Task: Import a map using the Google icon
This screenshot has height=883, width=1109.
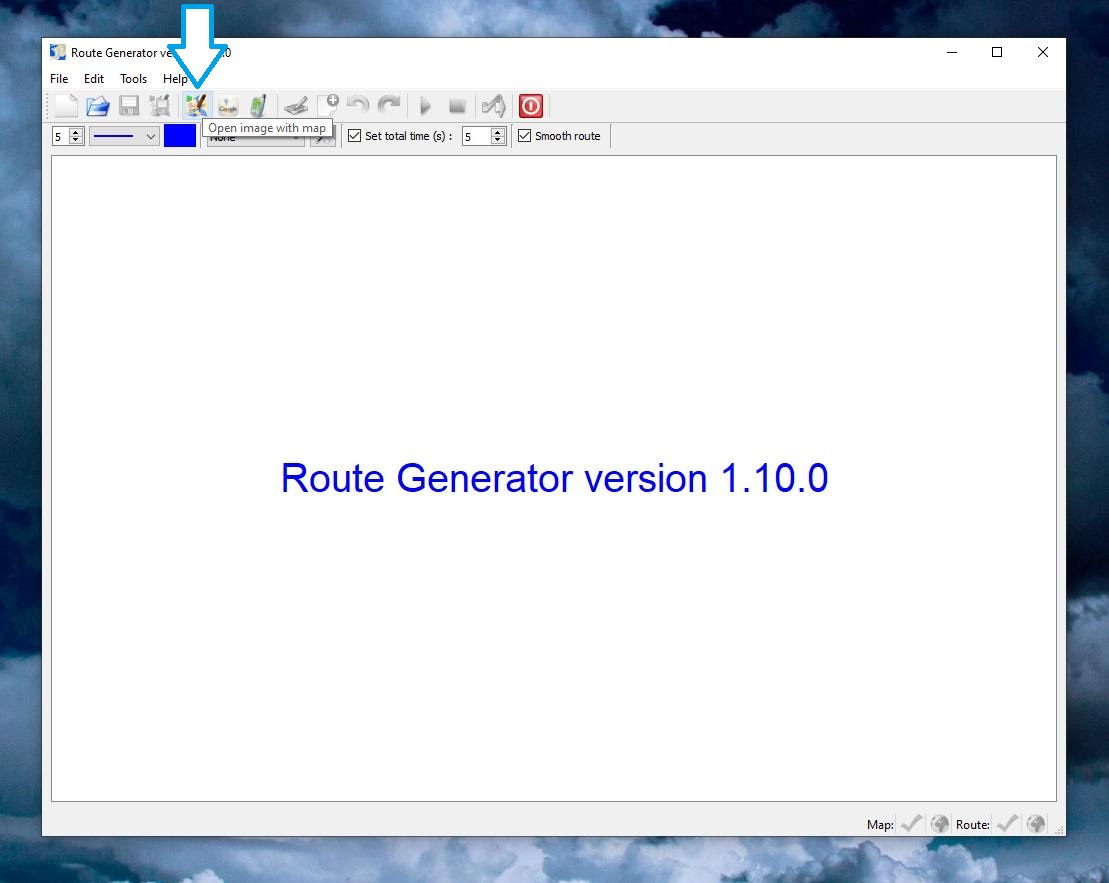Action: point(228,106)
